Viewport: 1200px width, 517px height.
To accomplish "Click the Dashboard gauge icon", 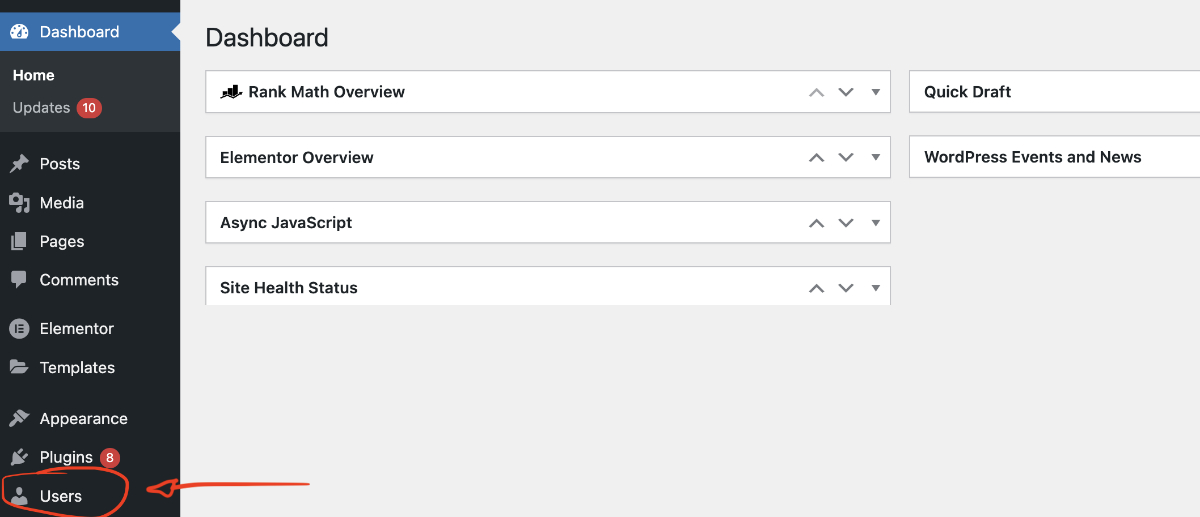I will pos(19,32).
